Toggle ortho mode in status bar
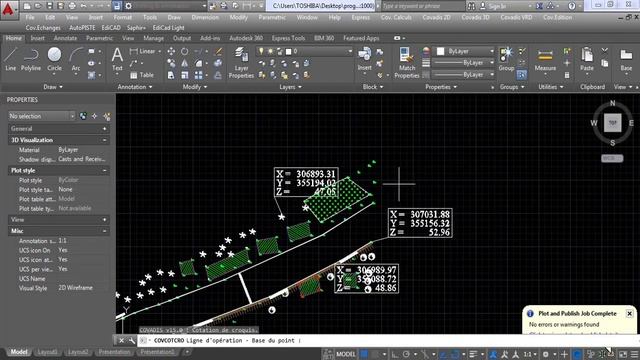Screen dimensions: 640x360 (395, 354)
